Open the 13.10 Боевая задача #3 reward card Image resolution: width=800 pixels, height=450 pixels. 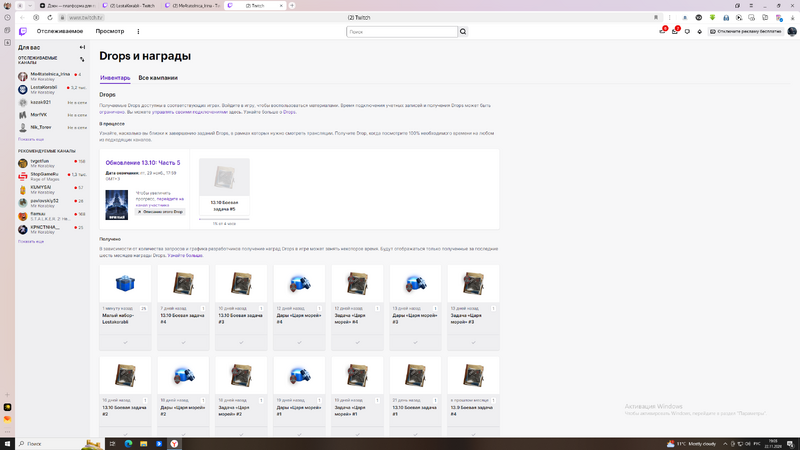[x=241, y=307]
